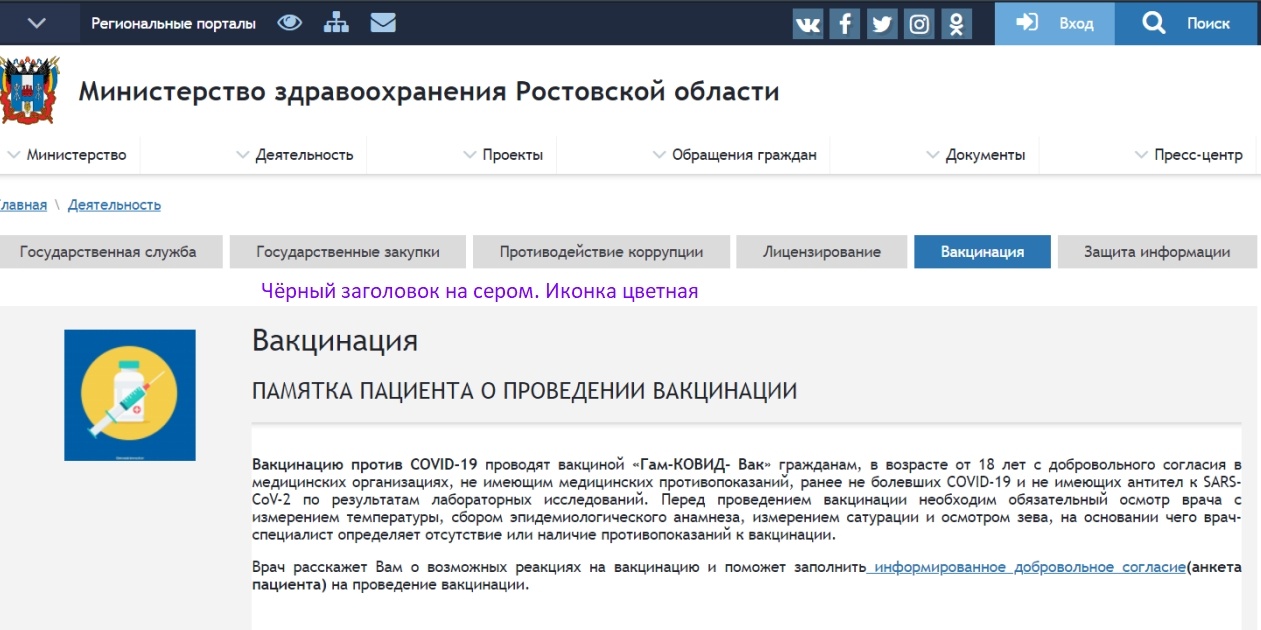Open the sitemap icon in top bar
Viewport: 1261px width, 630px height.
coord(336,22)
